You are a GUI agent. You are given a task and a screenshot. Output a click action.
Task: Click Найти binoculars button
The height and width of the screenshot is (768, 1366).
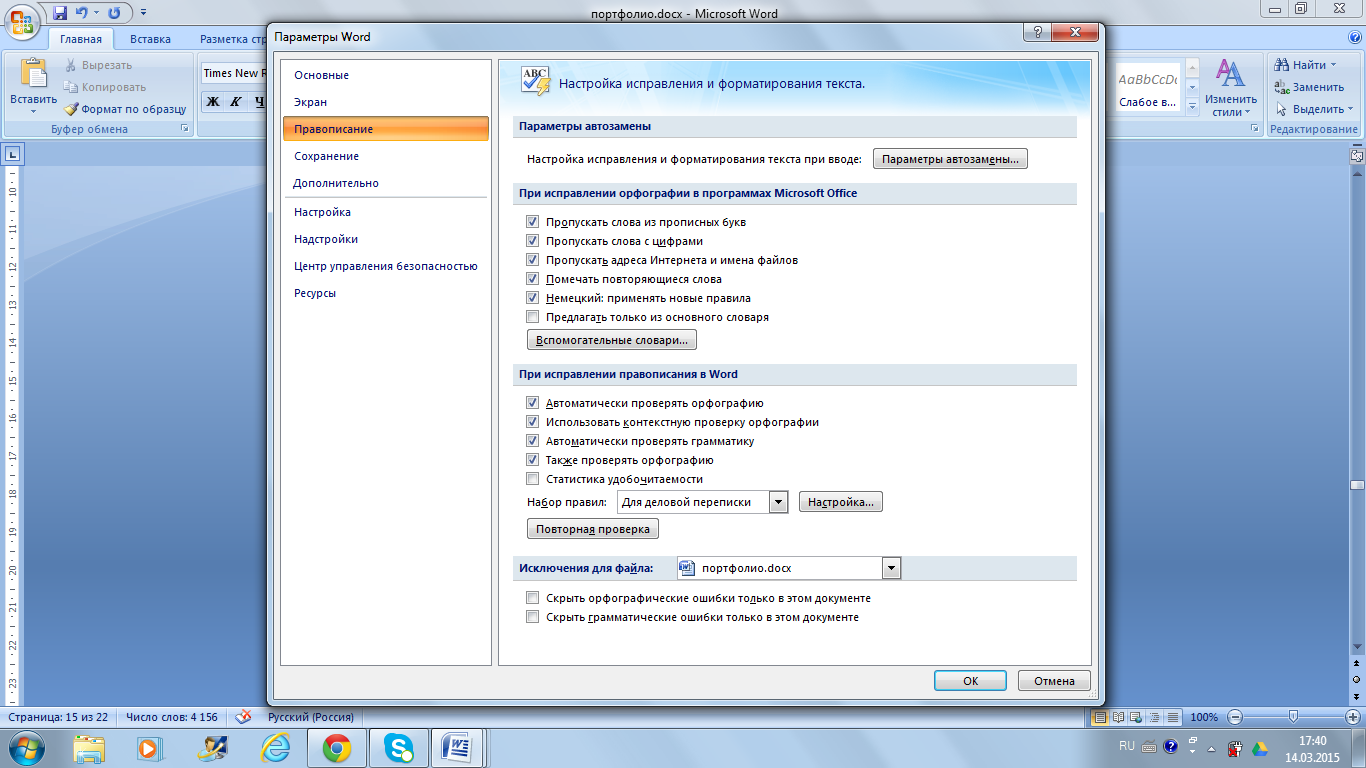pos(1306,65)
